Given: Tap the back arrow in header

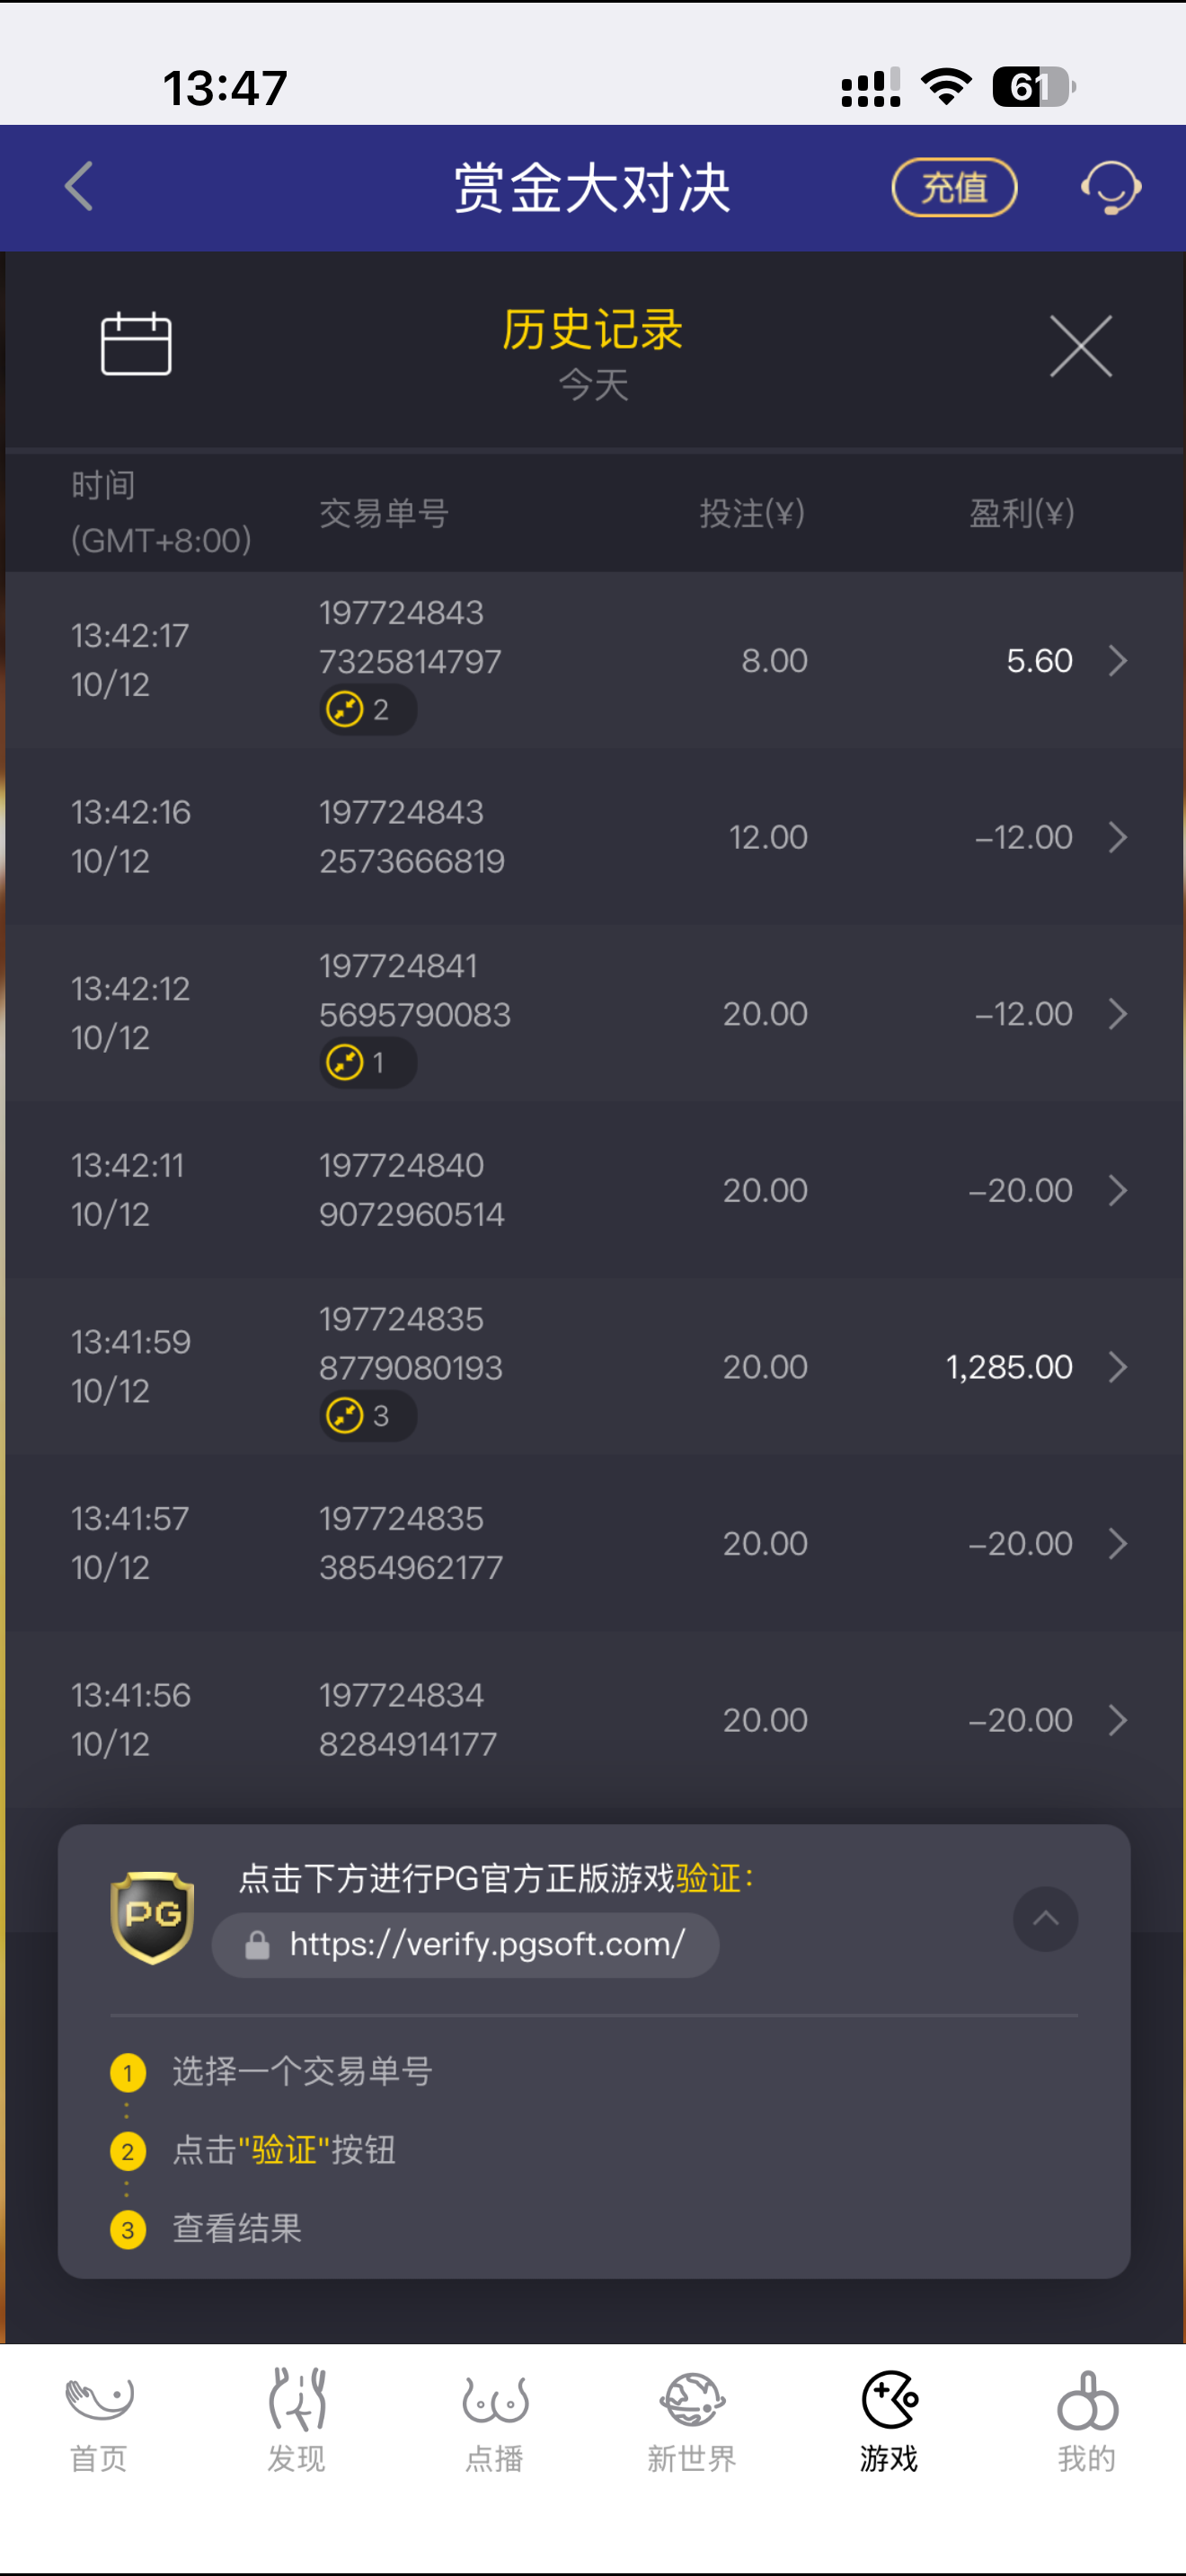Looking at the screenshot, I should tap(79, 187).
